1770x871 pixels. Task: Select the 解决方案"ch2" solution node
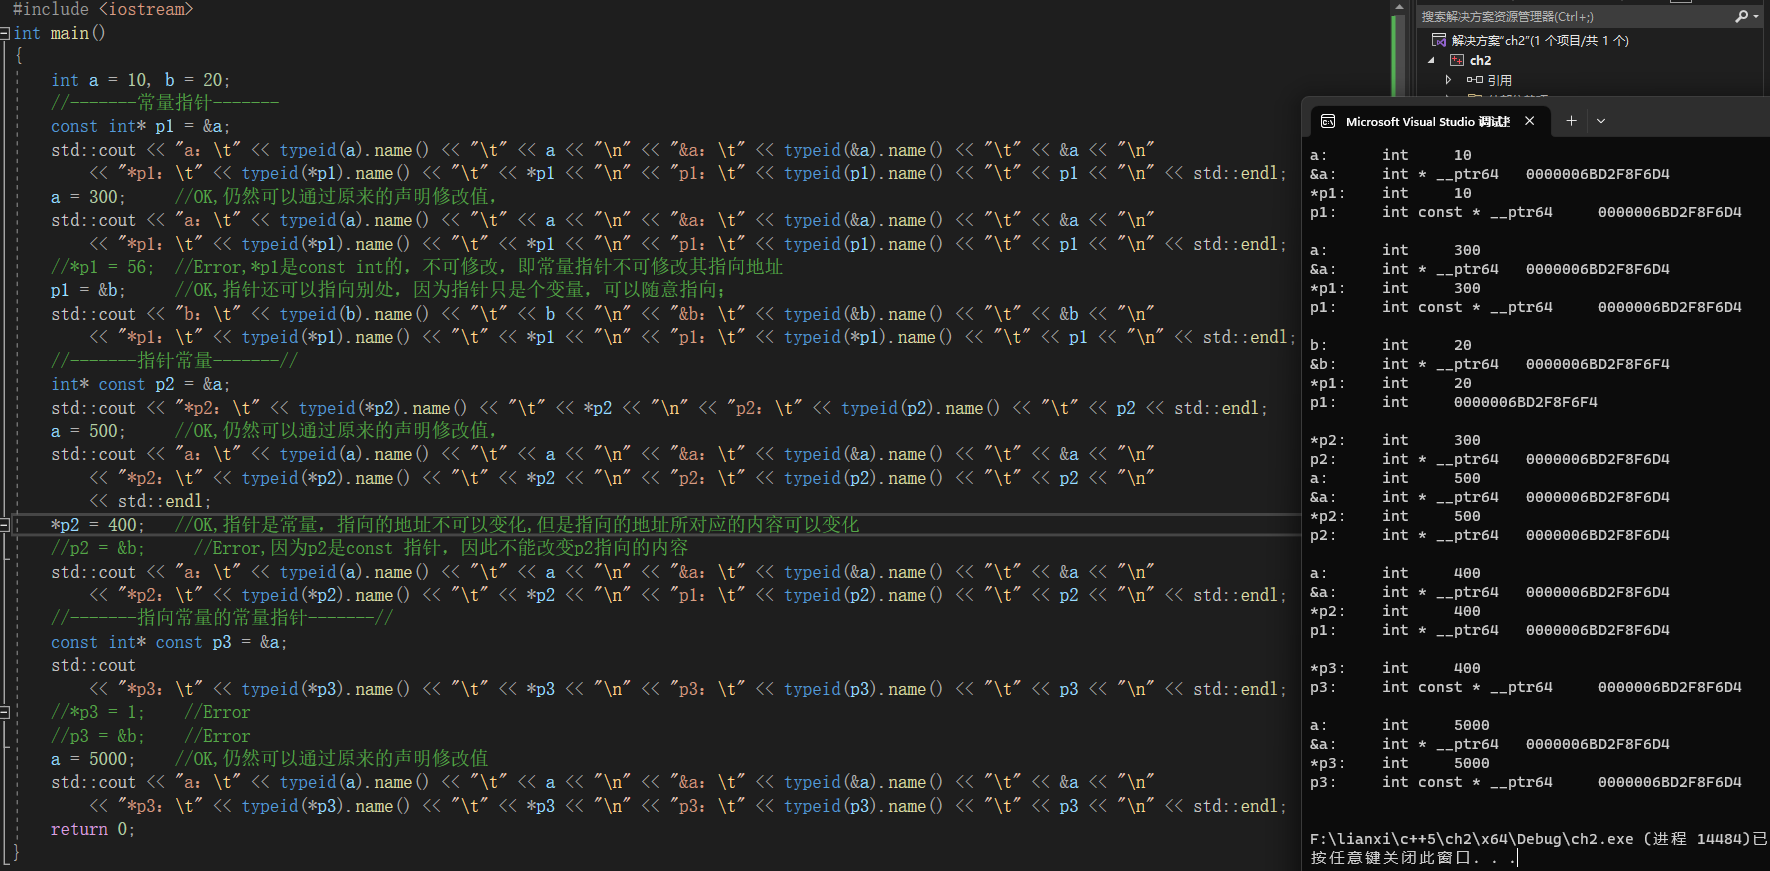click(1540, 40)
